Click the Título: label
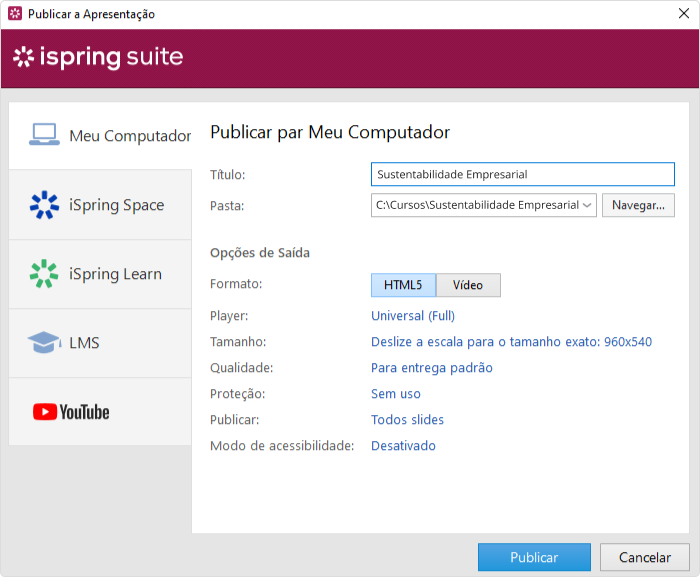 tap(228, 174)
